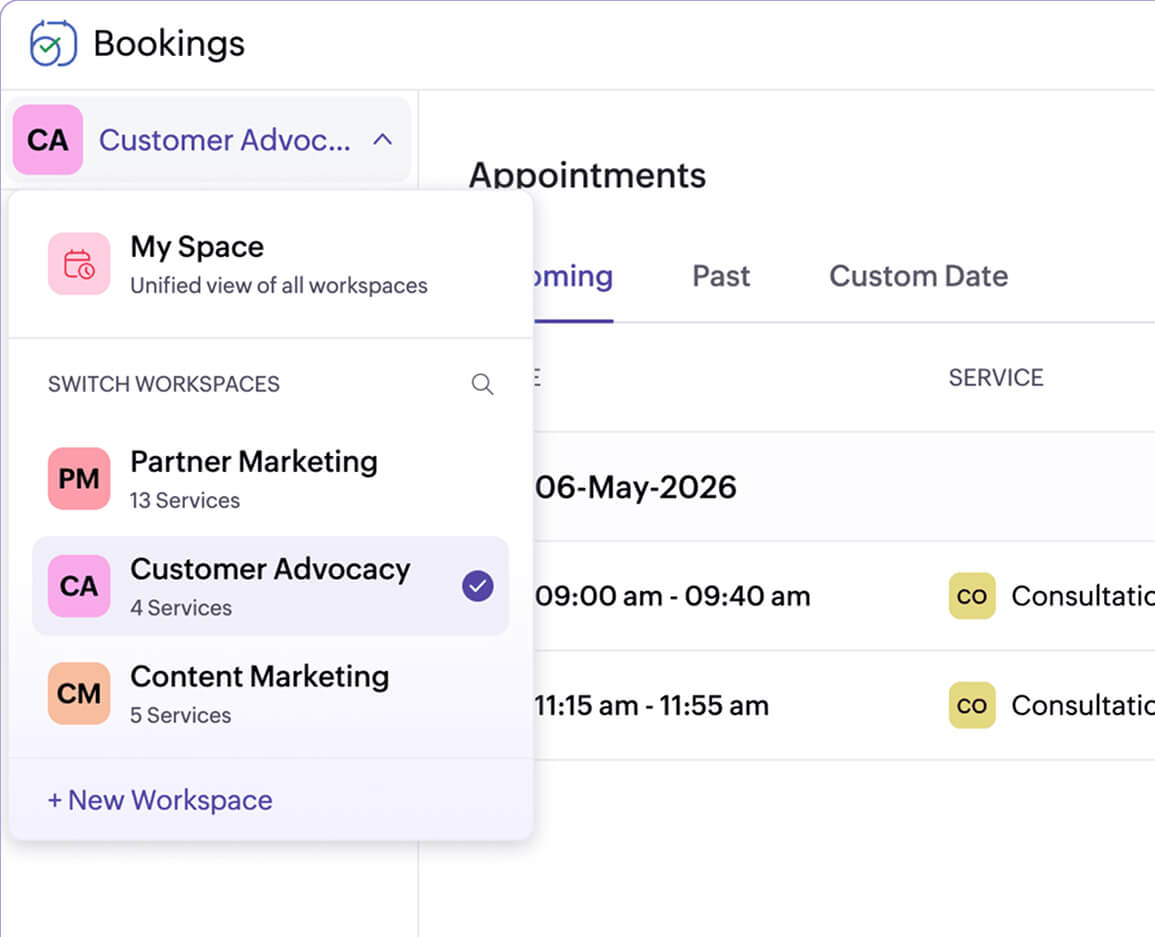Collapse the Customer Advoc... workspace dropdown
The width and height of the screenshot is (1155, 937).
pos(208,140)
